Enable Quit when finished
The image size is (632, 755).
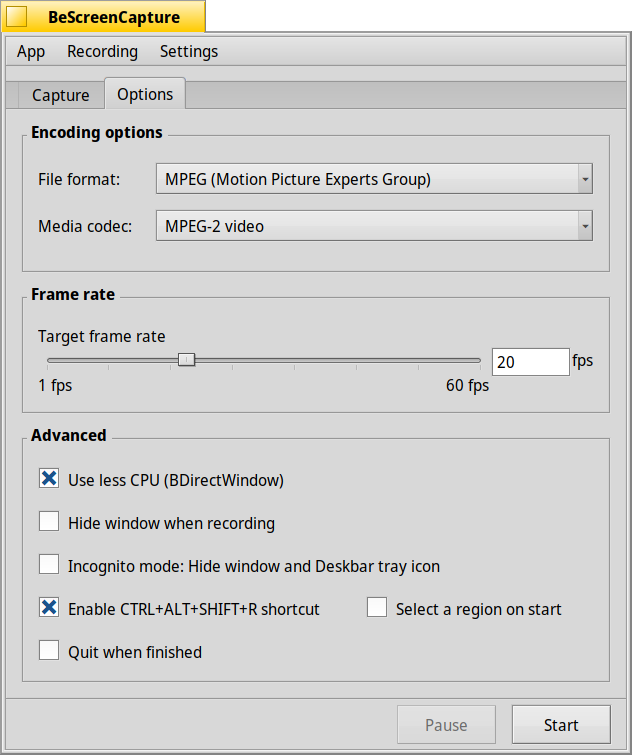pos(49,651)
